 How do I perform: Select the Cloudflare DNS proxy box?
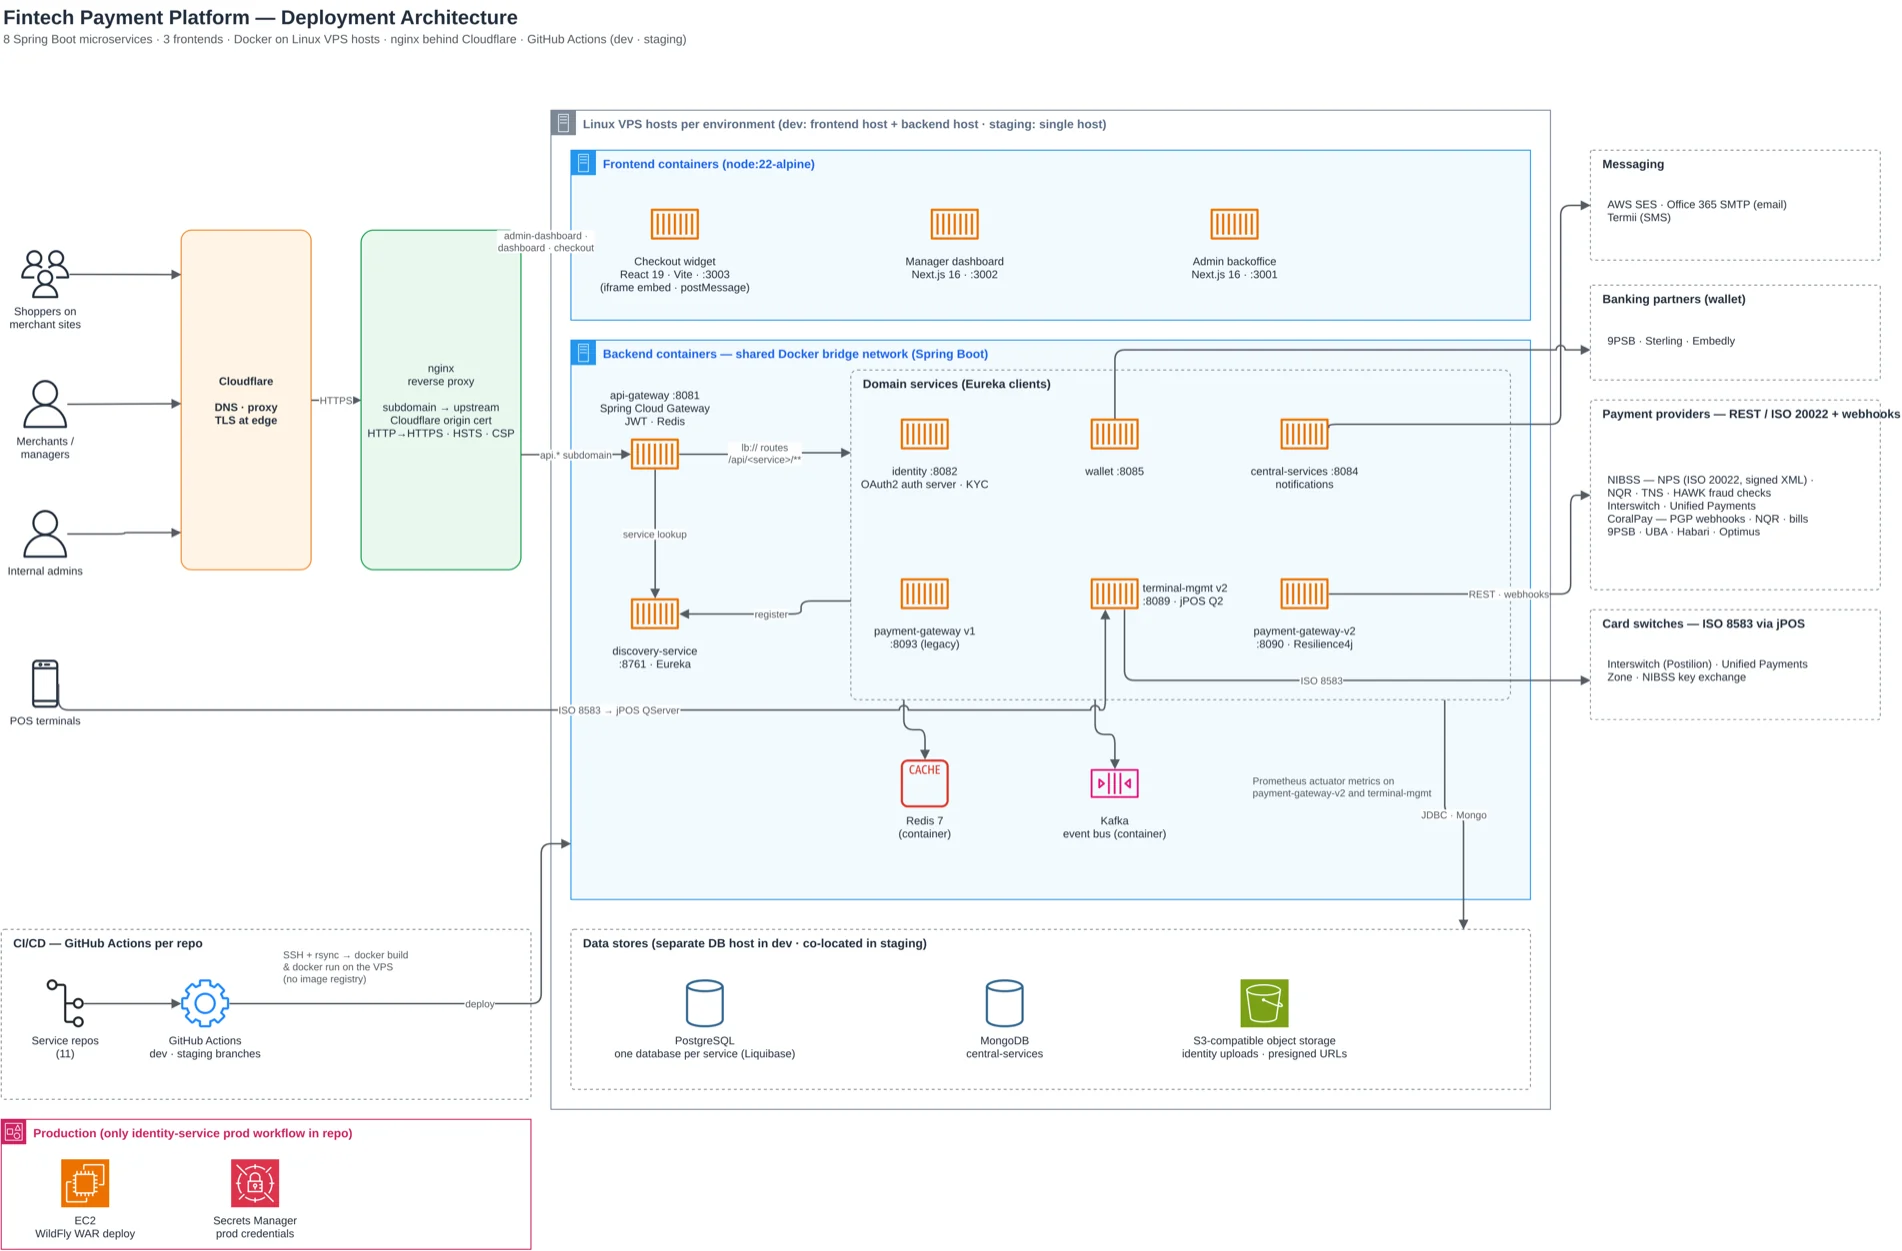[x=246, y=400]
